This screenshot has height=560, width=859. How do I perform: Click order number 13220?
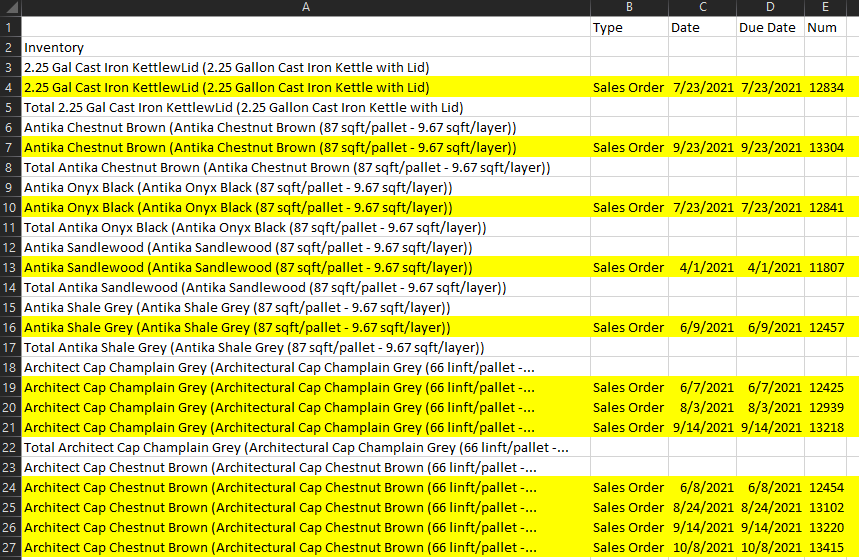(825, 527)
